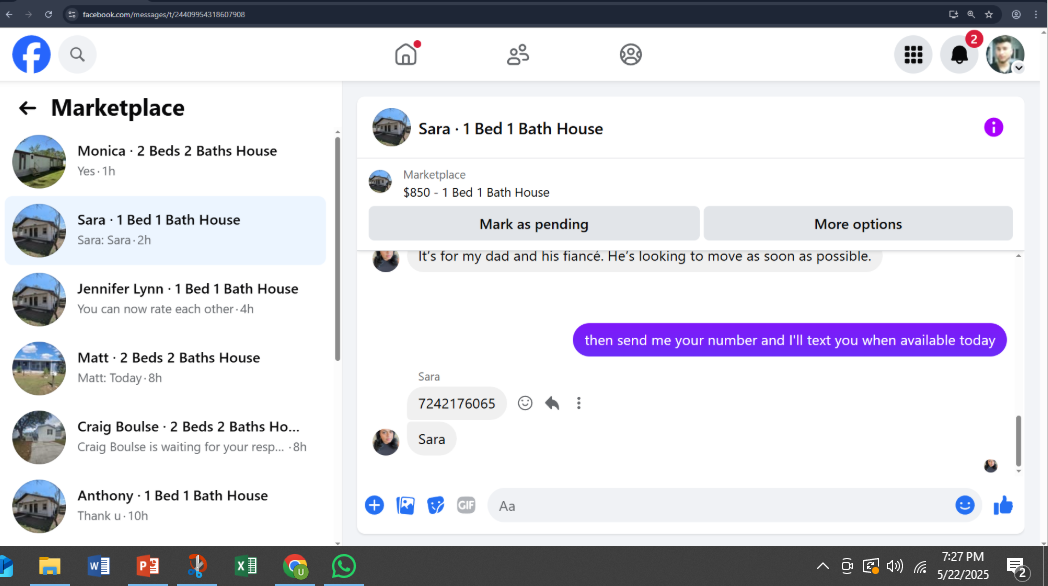Image resolution: width=1048 pixels, height=586 pixels.
Task: Click the browser back arrow
Action: pos(9,14)
